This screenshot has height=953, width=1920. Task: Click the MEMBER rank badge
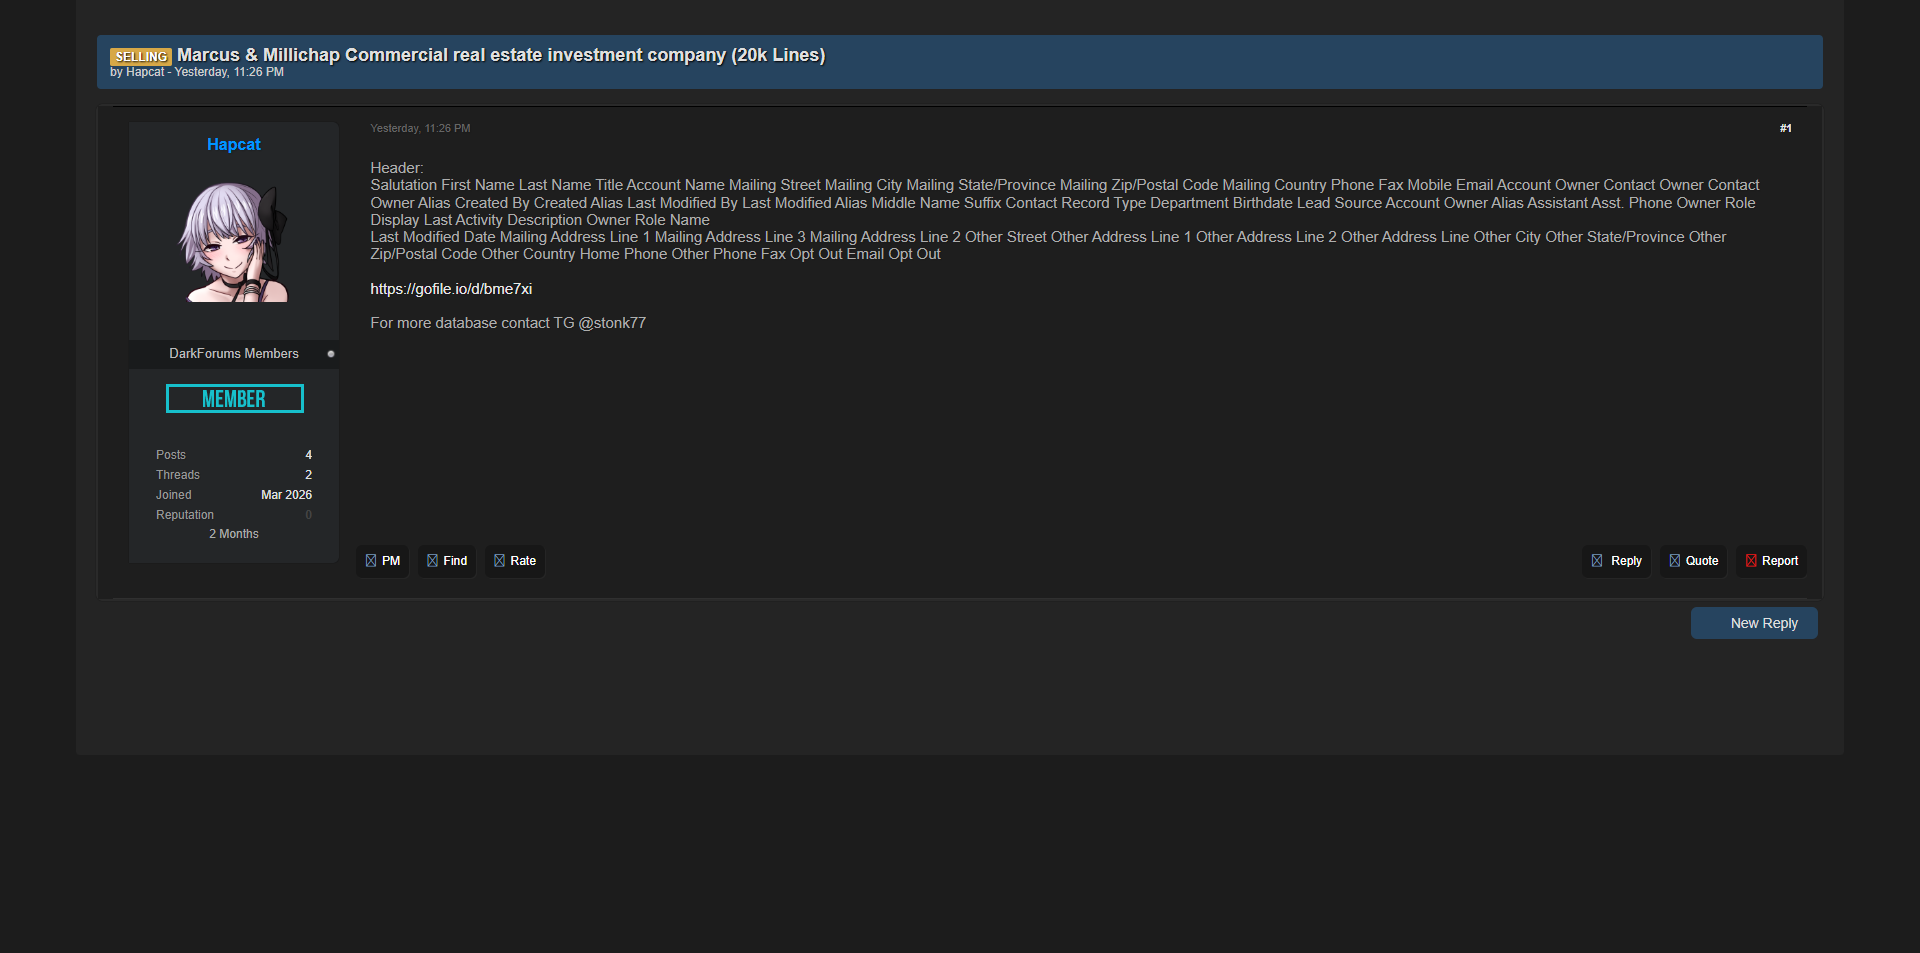click(x=234, y=399)
